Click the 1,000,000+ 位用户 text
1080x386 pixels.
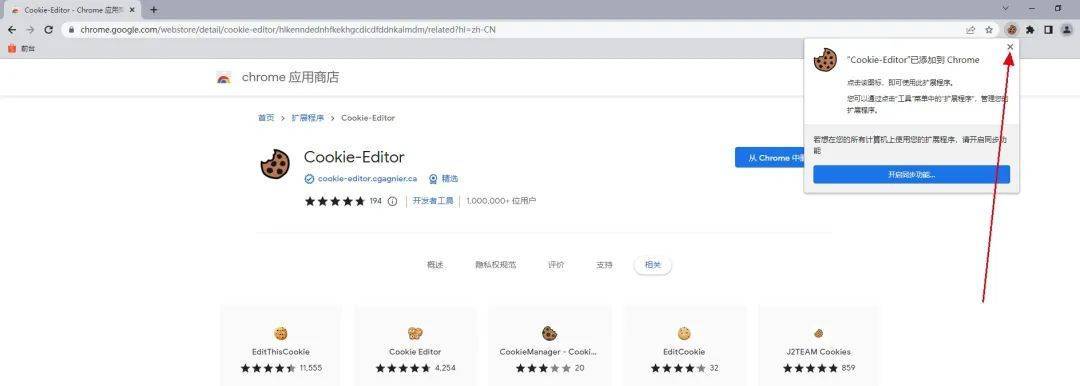tap(501, 201)
